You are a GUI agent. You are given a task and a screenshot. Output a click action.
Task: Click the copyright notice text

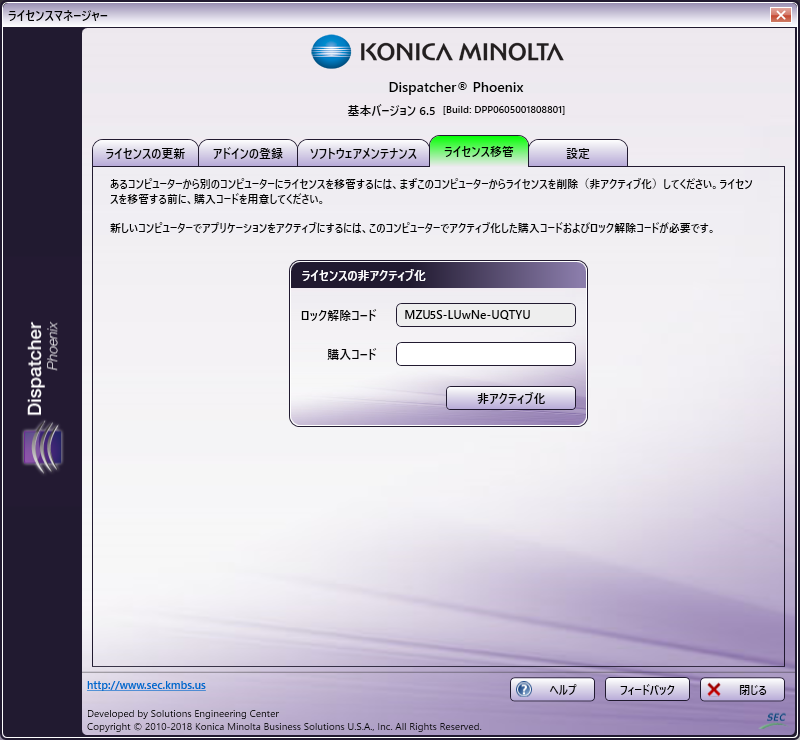[284, 726]
